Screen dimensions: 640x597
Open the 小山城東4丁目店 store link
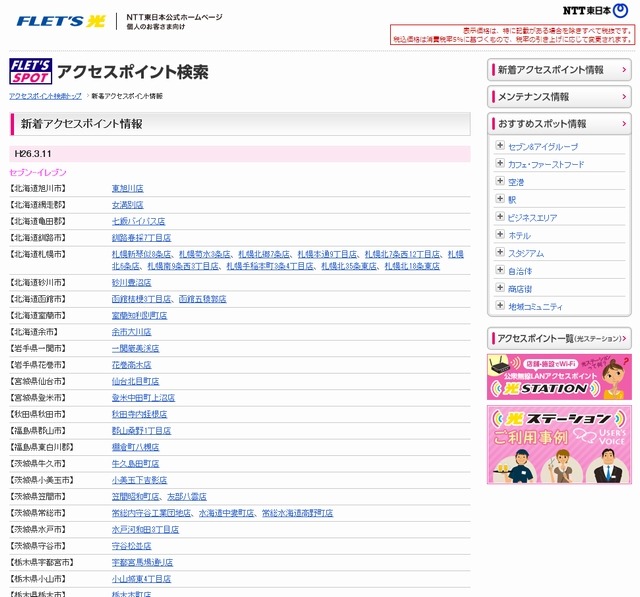pyautogui.click(x=141, y=579)
